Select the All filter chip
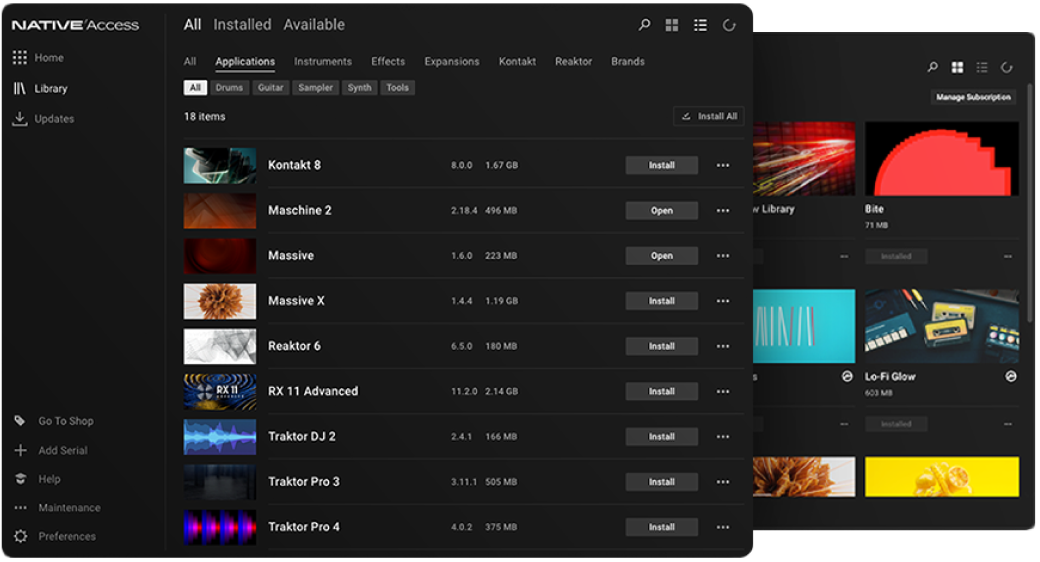 pyautogui.click(x=195, y=88)
